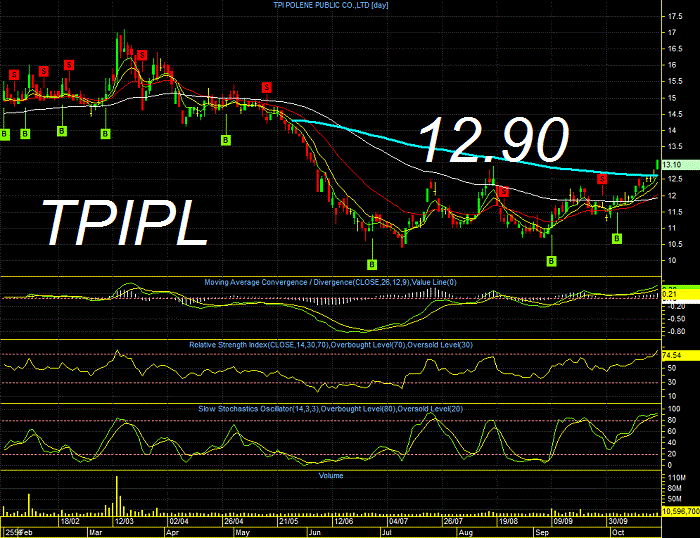Click the 14.5 level on the price axis
Image resolution: width=700 pixels, height=538 pixels.
click(675, 114)
